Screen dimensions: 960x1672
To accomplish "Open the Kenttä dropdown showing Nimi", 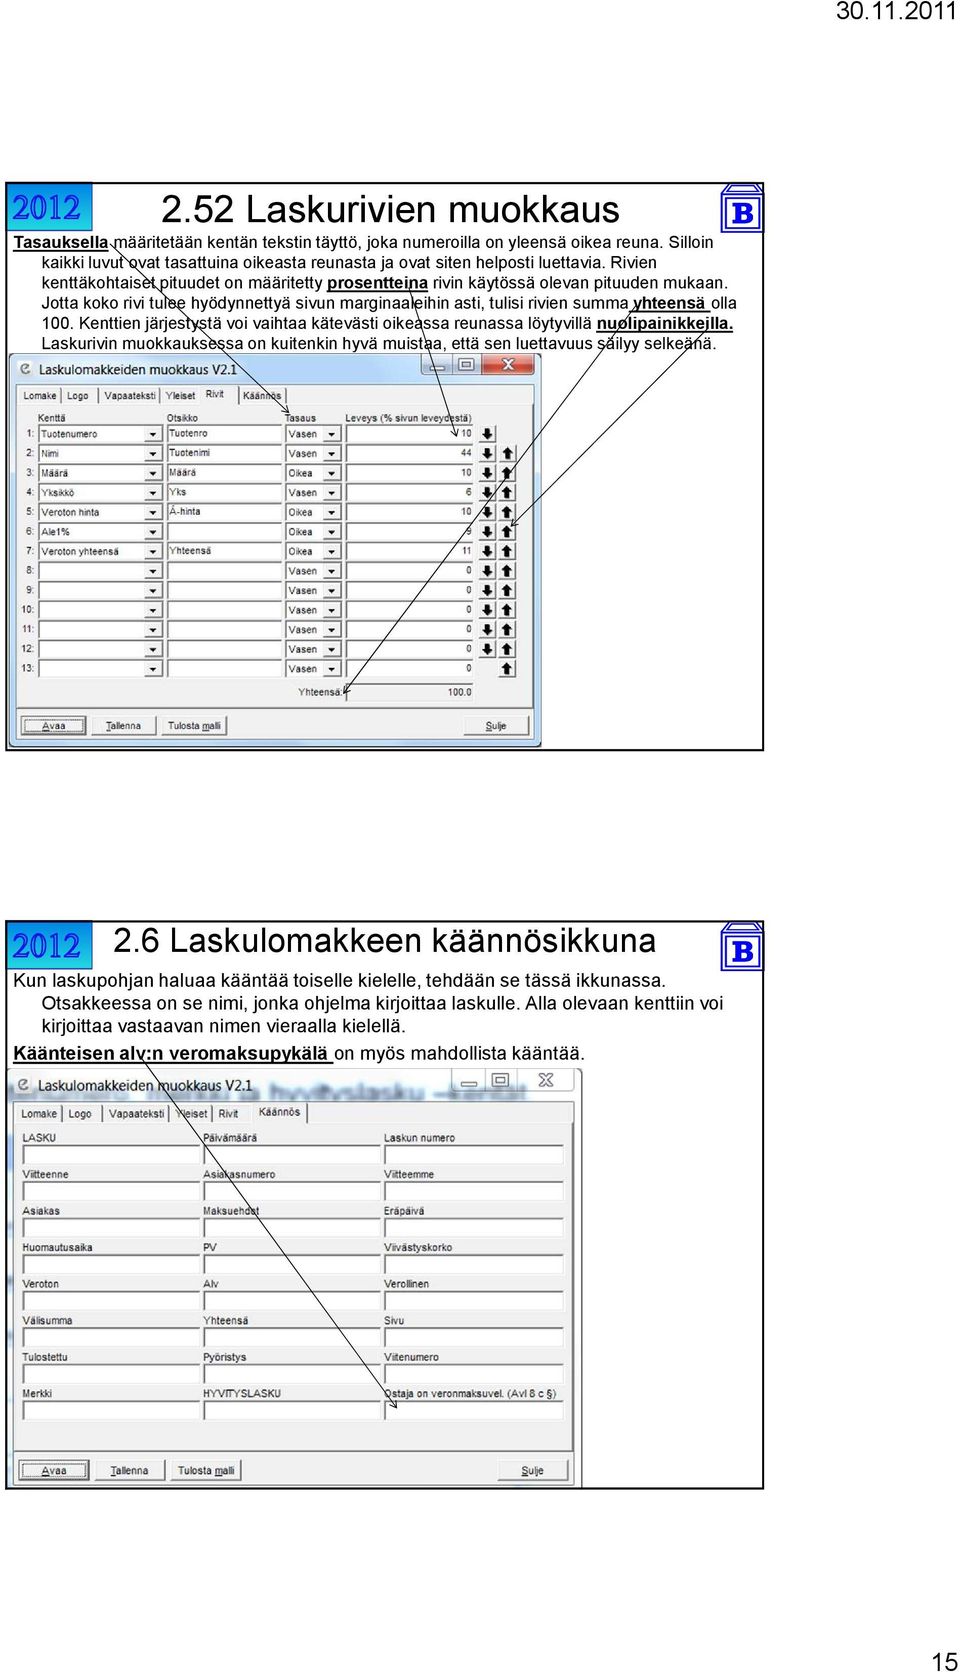I will [152, 453].
